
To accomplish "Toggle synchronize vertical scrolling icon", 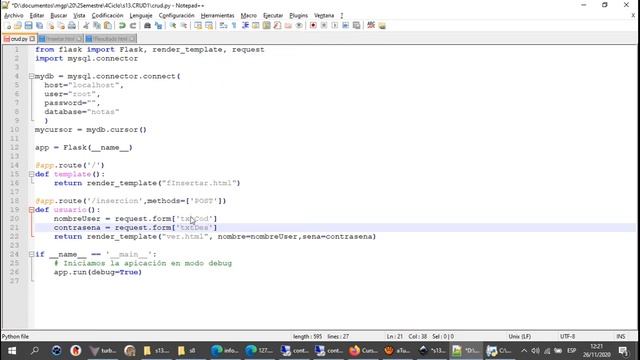I will (x=198, y=26).
